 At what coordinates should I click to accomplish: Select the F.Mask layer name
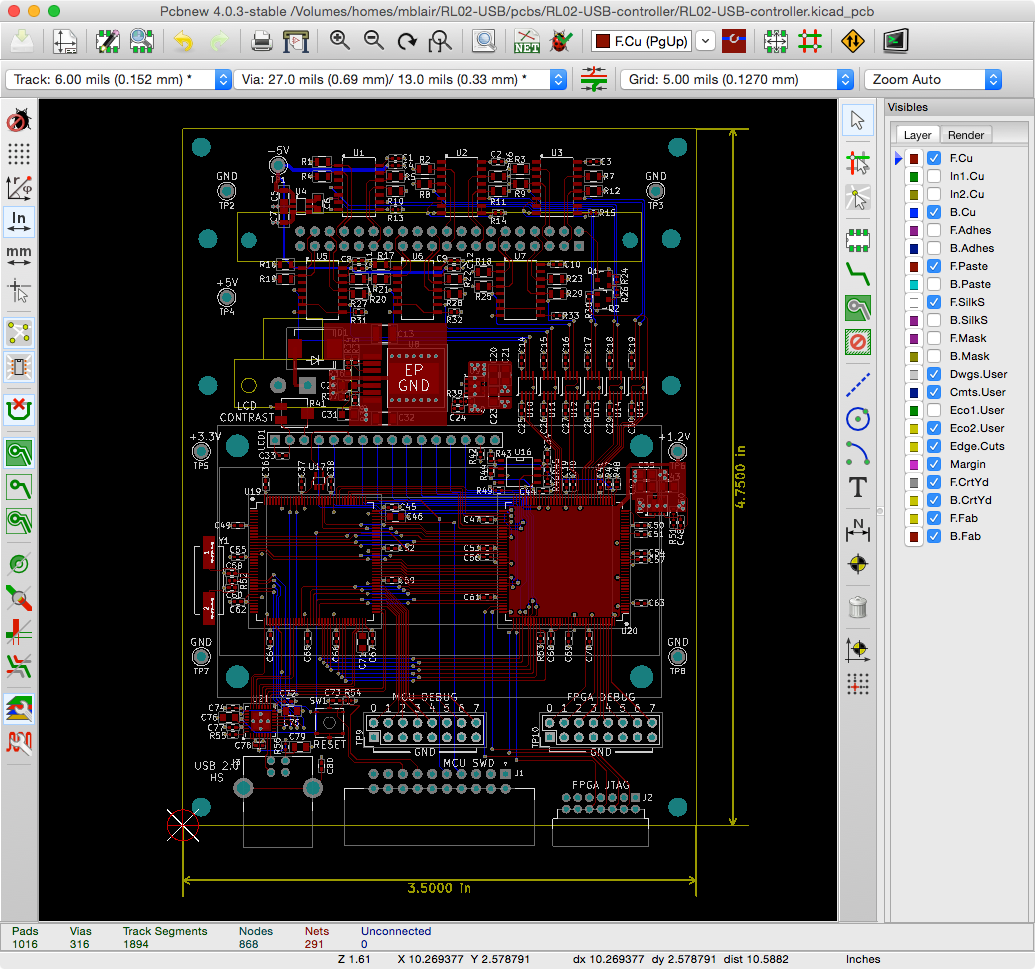(968, 338)
